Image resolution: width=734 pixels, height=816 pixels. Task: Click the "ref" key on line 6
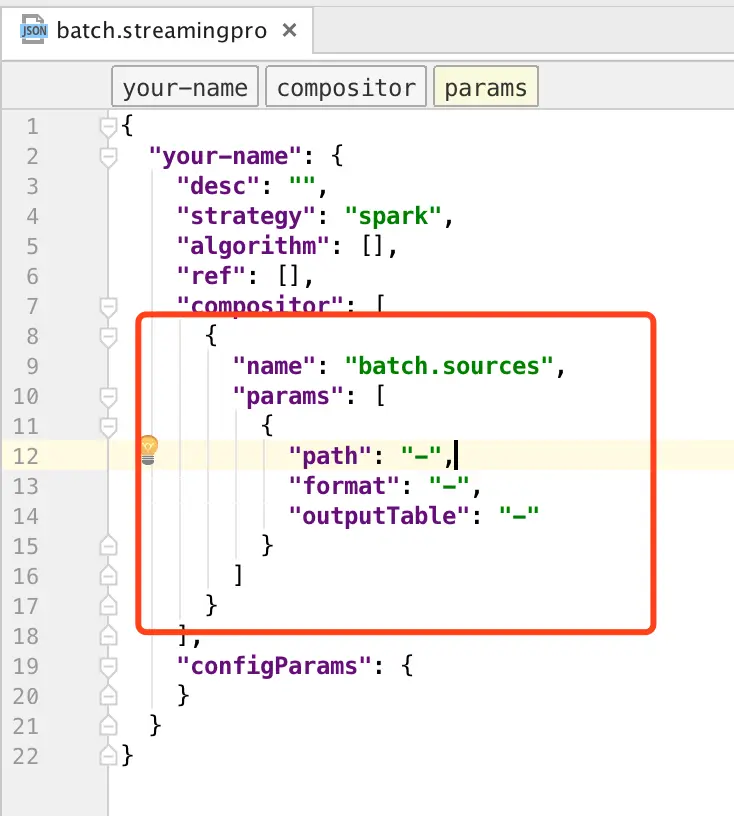point(211,276)
